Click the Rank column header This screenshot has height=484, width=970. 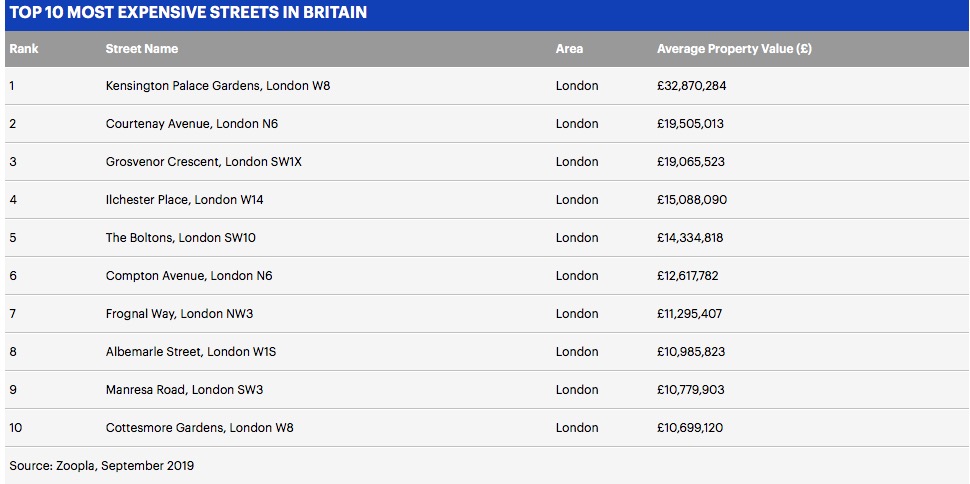click(x=24, y=48)
